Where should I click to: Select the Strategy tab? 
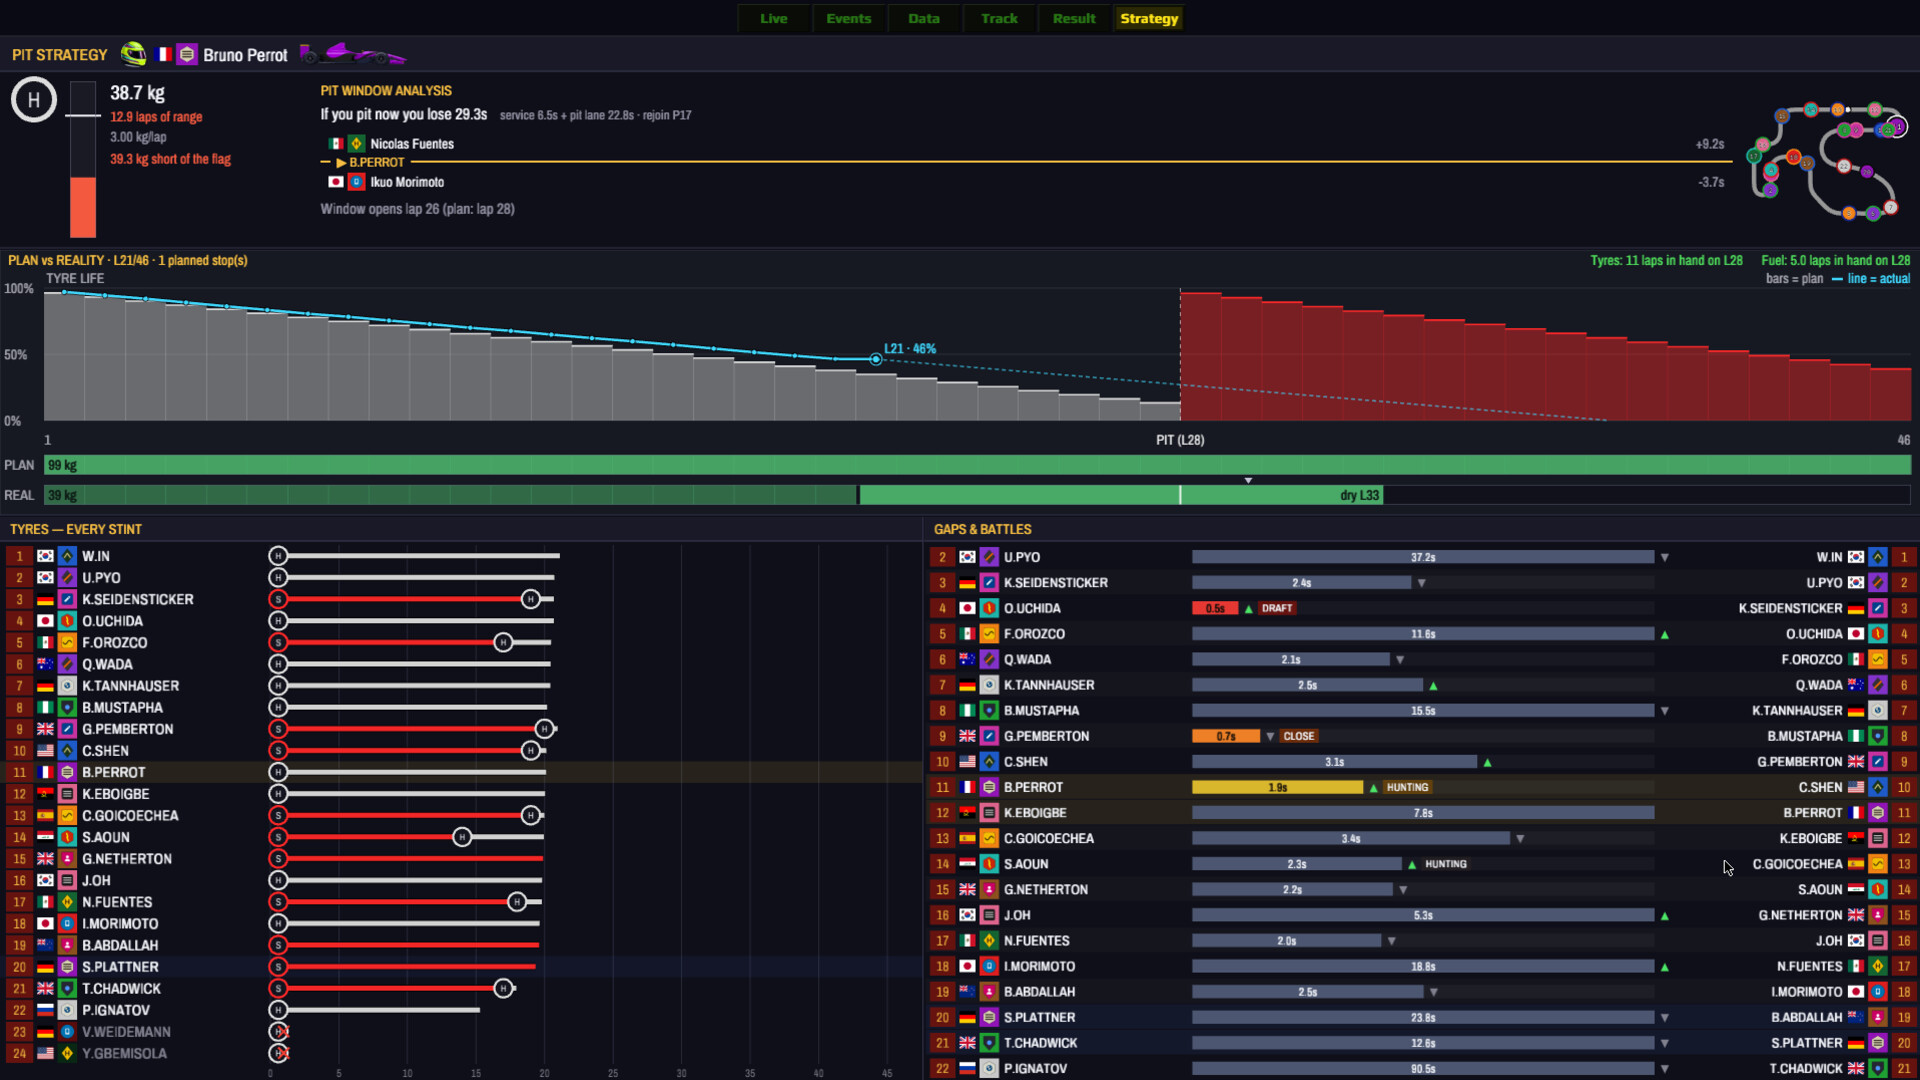tap(1149, 18)
